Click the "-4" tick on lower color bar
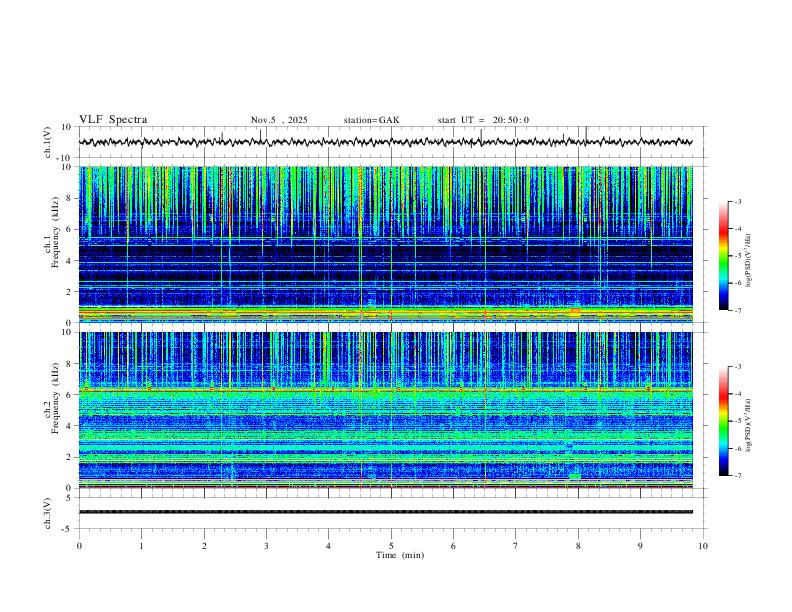The height and width of the screenshot is (612, 792). click(x=738, y=394)
